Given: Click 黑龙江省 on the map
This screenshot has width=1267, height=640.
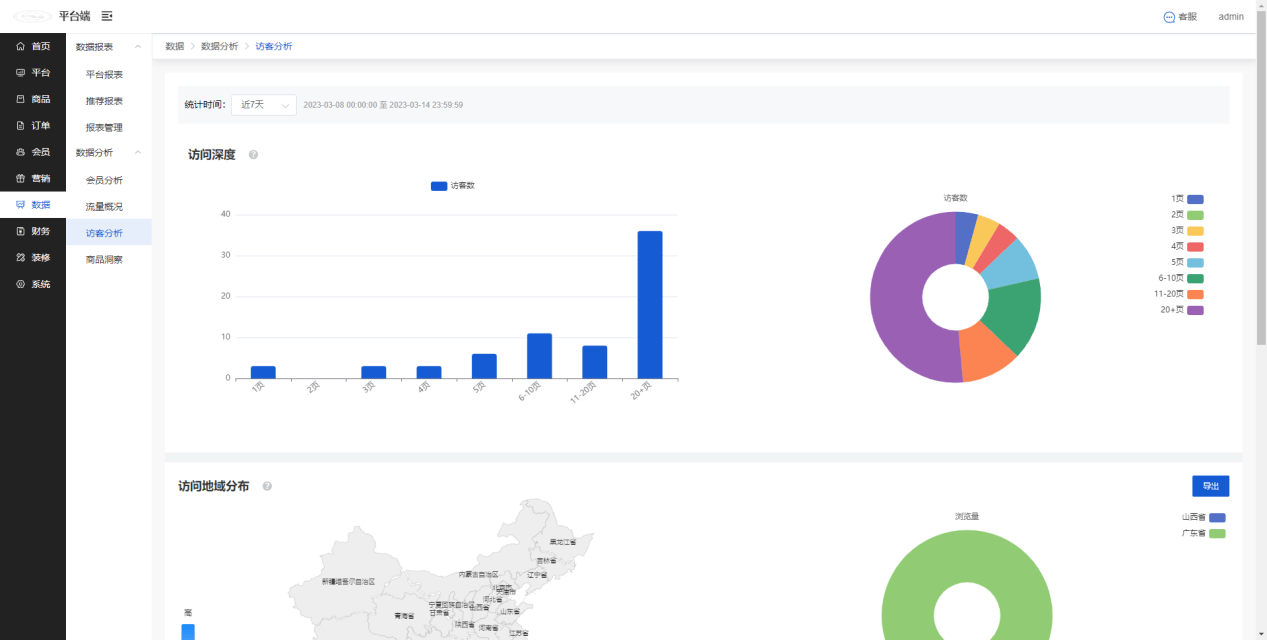Looking at the screenshot, I should 563,541.
